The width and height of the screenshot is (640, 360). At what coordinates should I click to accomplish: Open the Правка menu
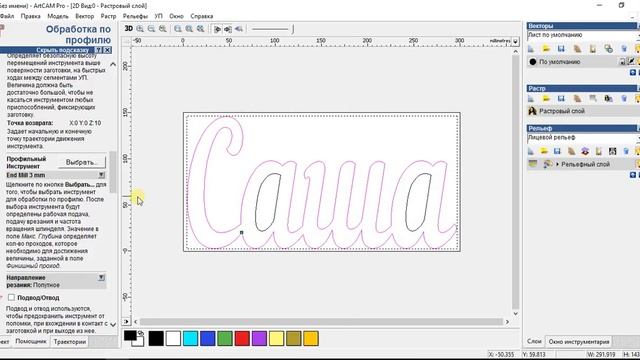click(31, 16)
